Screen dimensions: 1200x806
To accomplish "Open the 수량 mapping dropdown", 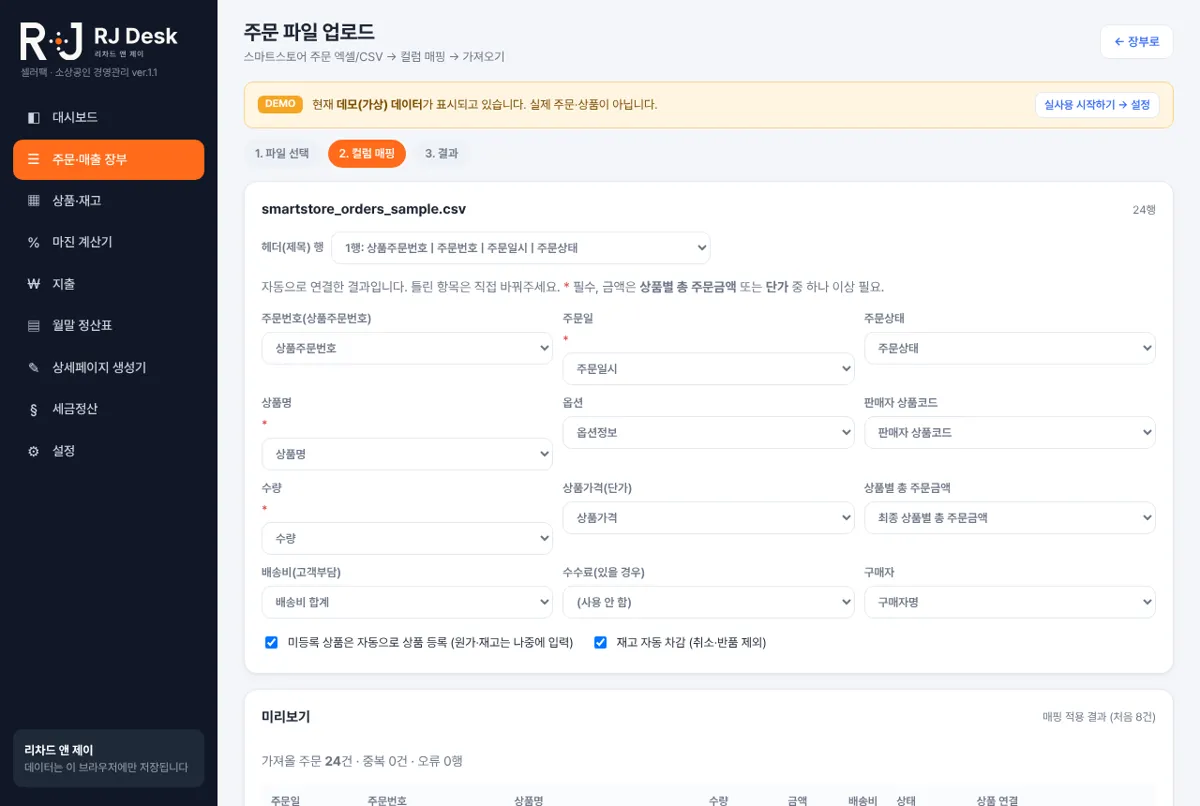I will (407, 538).
